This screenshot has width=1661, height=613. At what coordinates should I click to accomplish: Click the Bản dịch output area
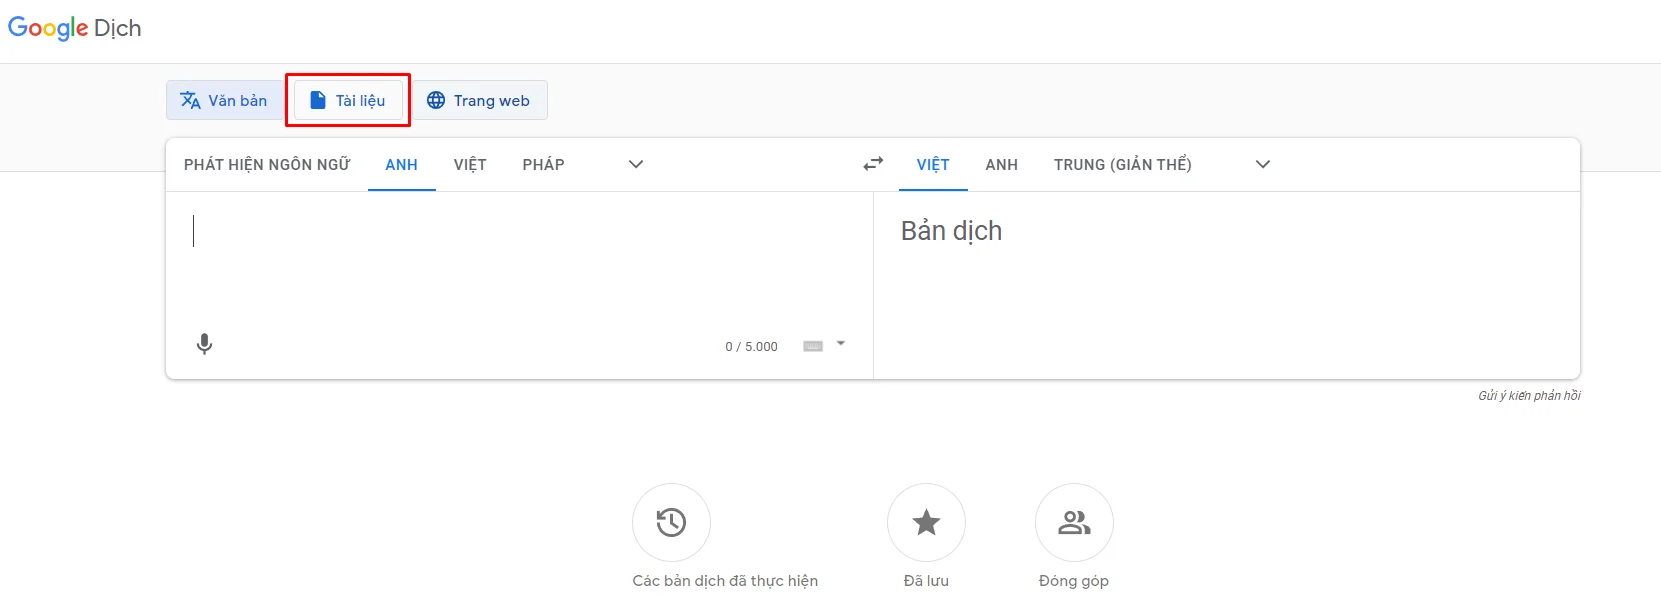click(1227, 285)
